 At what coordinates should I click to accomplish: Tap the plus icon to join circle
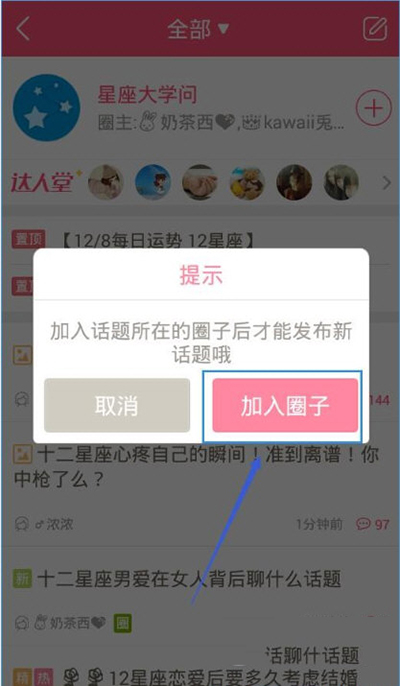tap(373, 108)
